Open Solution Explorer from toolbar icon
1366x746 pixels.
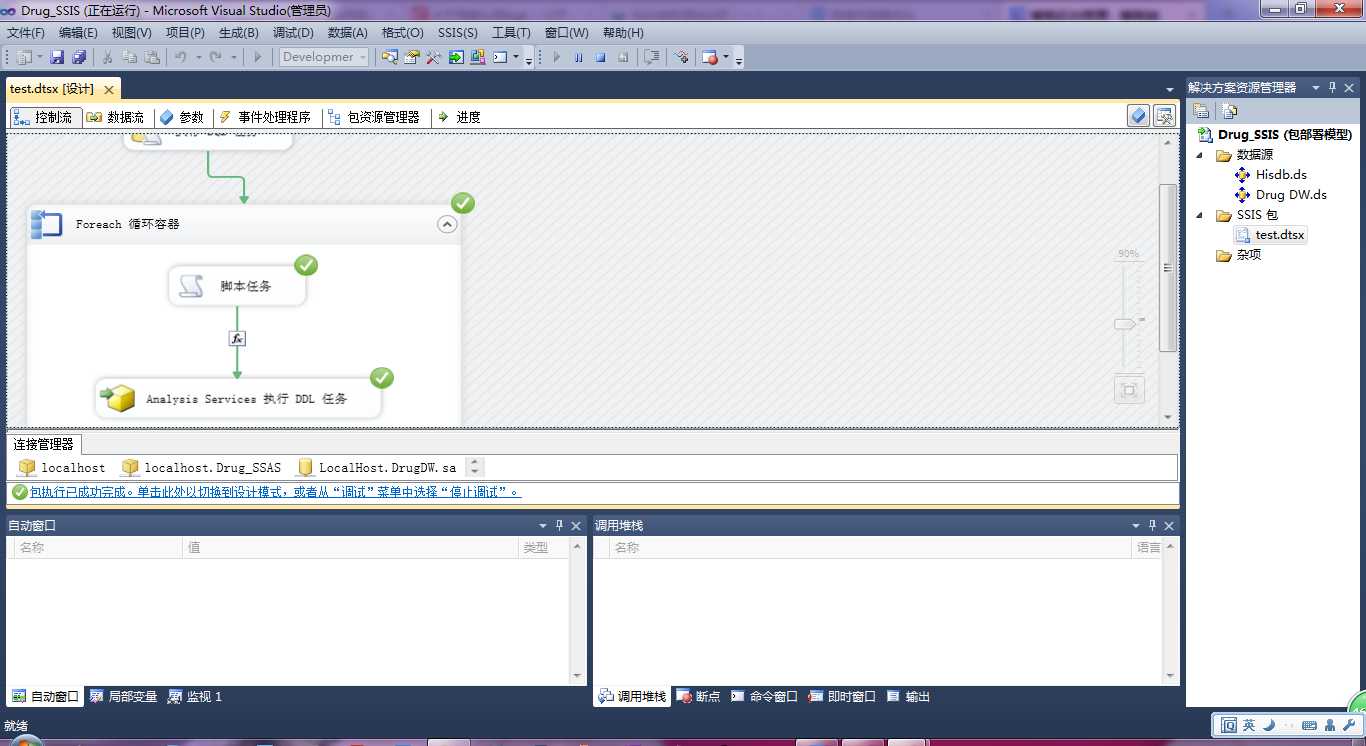389,57
